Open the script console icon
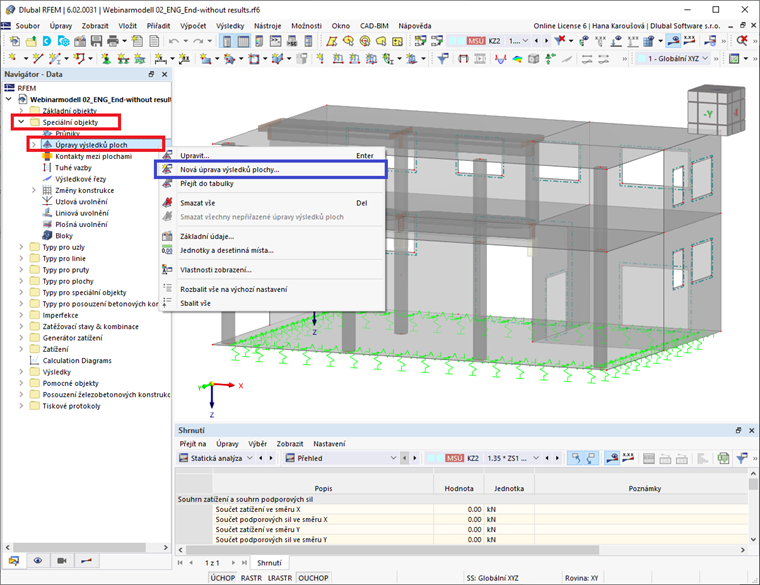Image resolution: width=760 pixels, height=585 pixels. tap(275, 42)
